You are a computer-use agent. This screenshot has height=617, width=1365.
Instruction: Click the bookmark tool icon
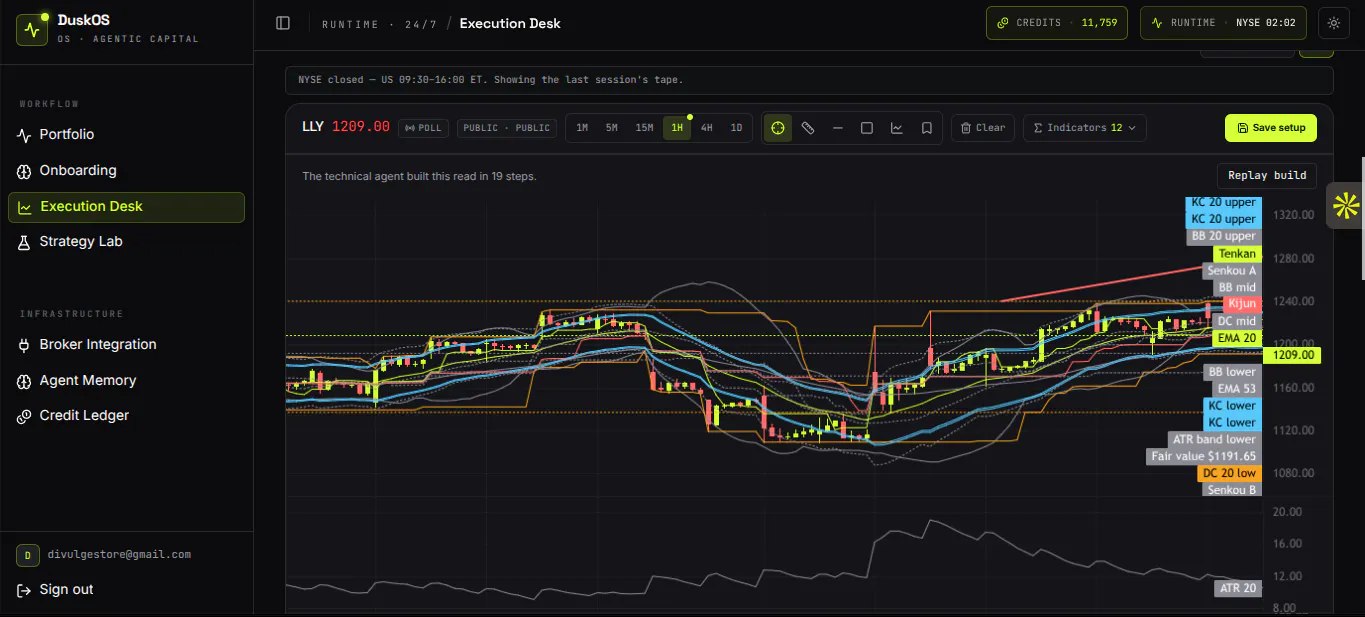(927, 128)
